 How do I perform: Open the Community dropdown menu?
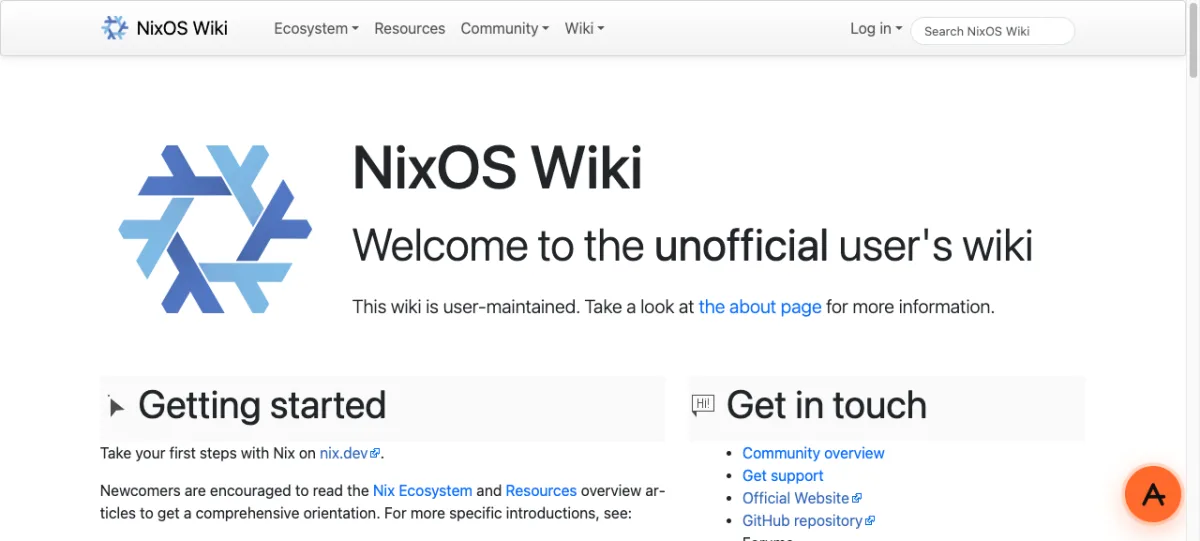505,29
